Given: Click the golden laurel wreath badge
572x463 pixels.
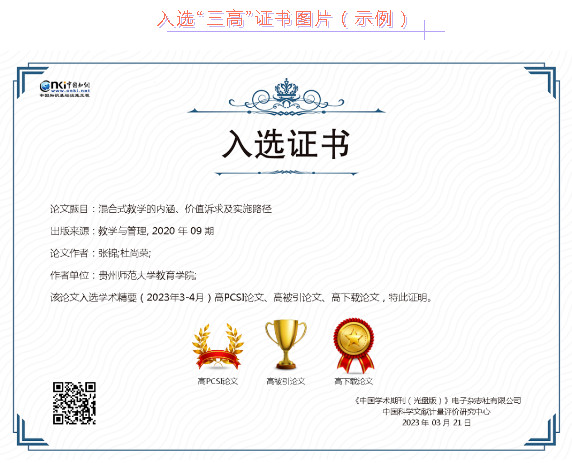Looking at the screenshot, I should [218, 347].
